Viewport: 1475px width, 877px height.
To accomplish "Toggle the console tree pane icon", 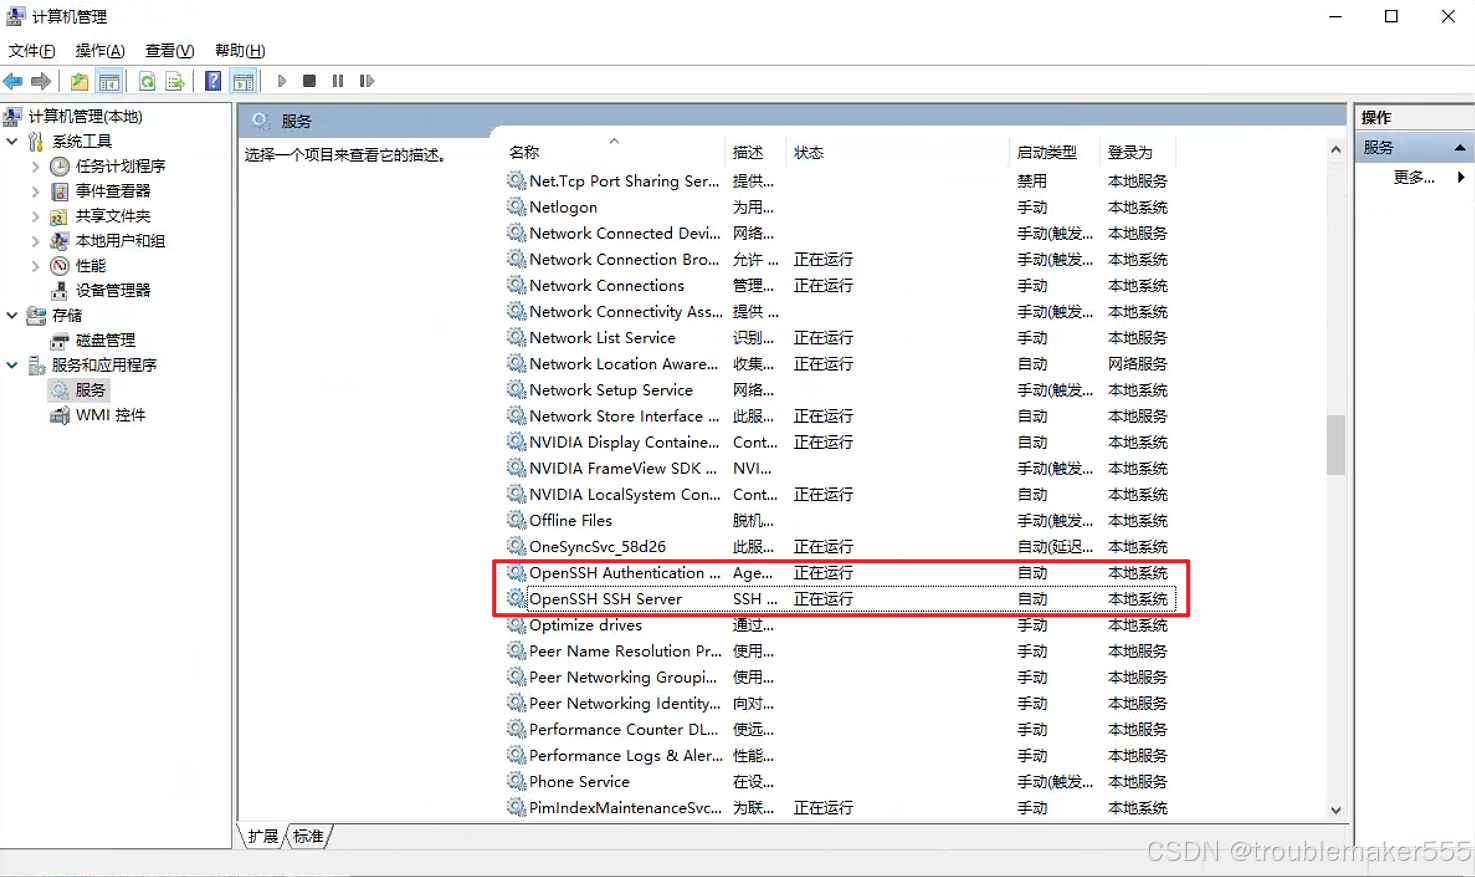I will click(109, 81).
